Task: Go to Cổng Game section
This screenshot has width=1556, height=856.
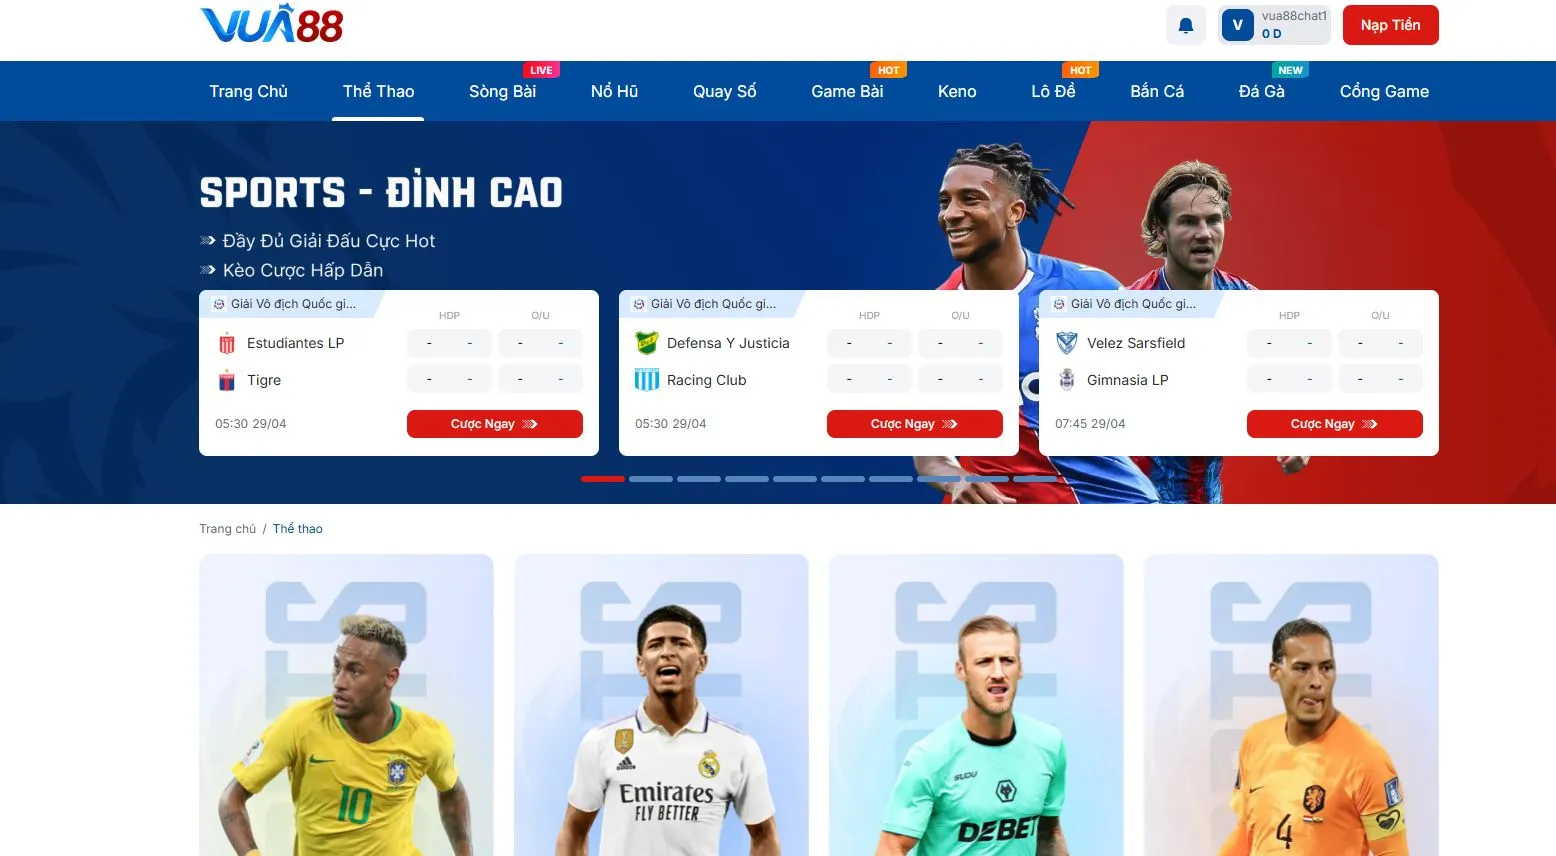Action: coord(1384,91)
